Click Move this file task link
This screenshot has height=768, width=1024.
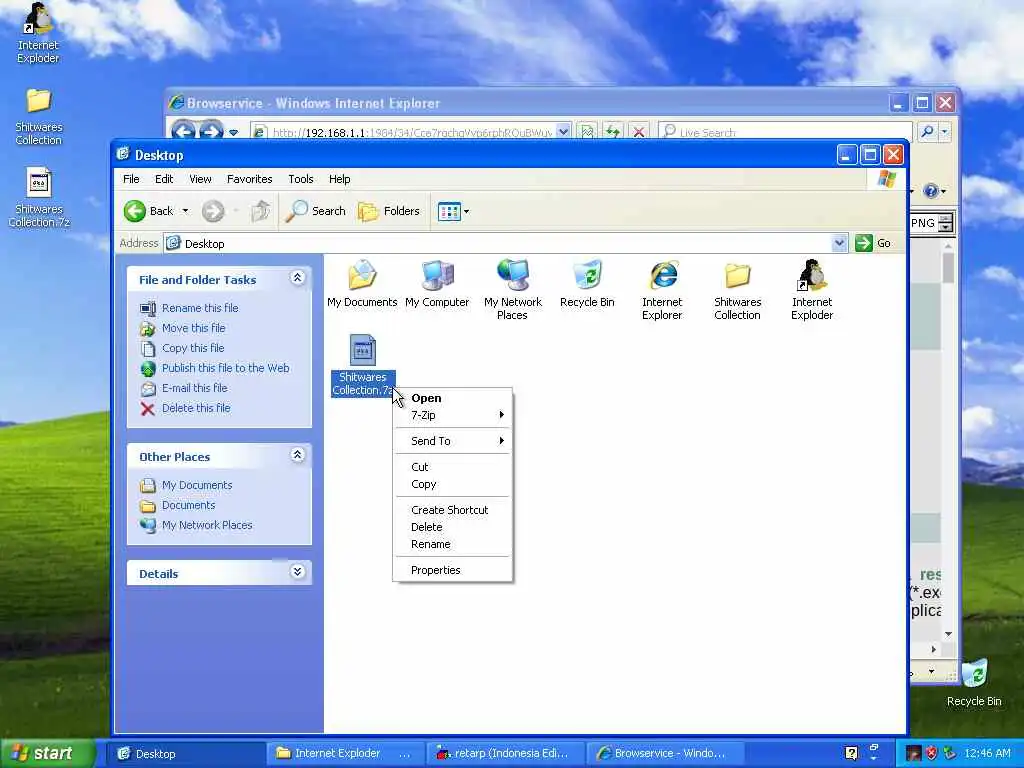pos(193,328)
